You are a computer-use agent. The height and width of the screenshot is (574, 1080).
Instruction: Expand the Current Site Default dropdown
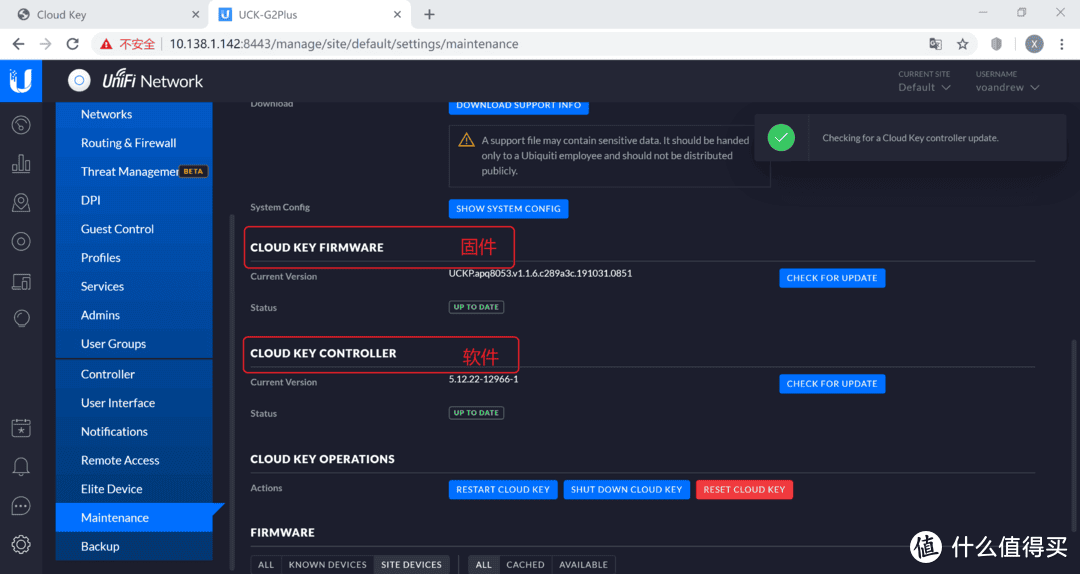[x=924, y=88]
